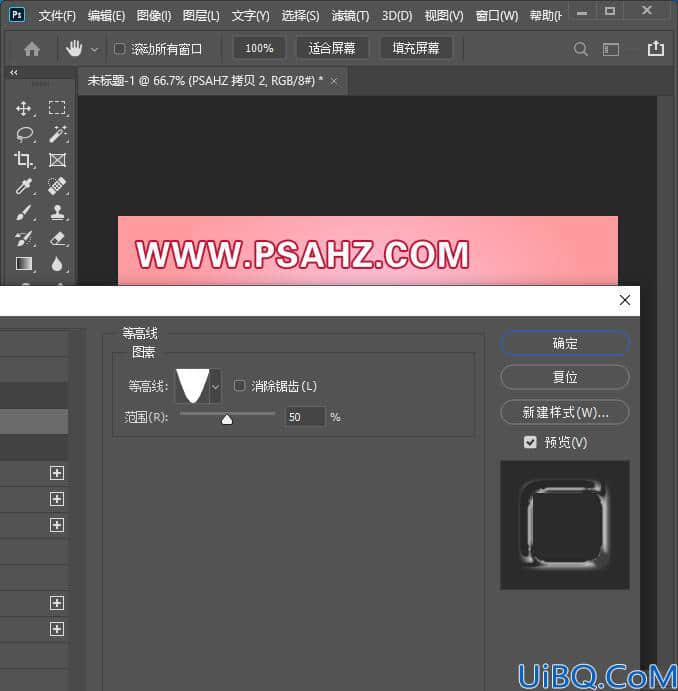Select the Magic Wand tool
This screenshot has height=691, width=678.
tap(58, 134)
